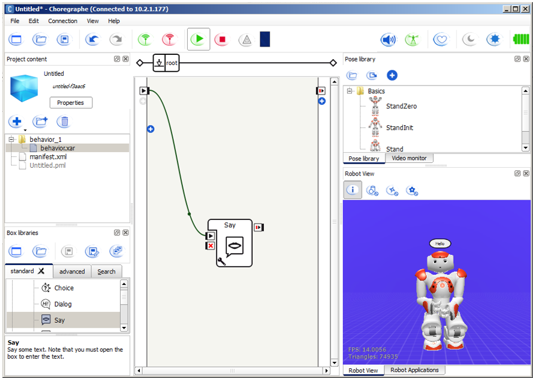Screen dimensions: 534x382
Task: Wake up robot with sun icon
Action: pos(494,40)
